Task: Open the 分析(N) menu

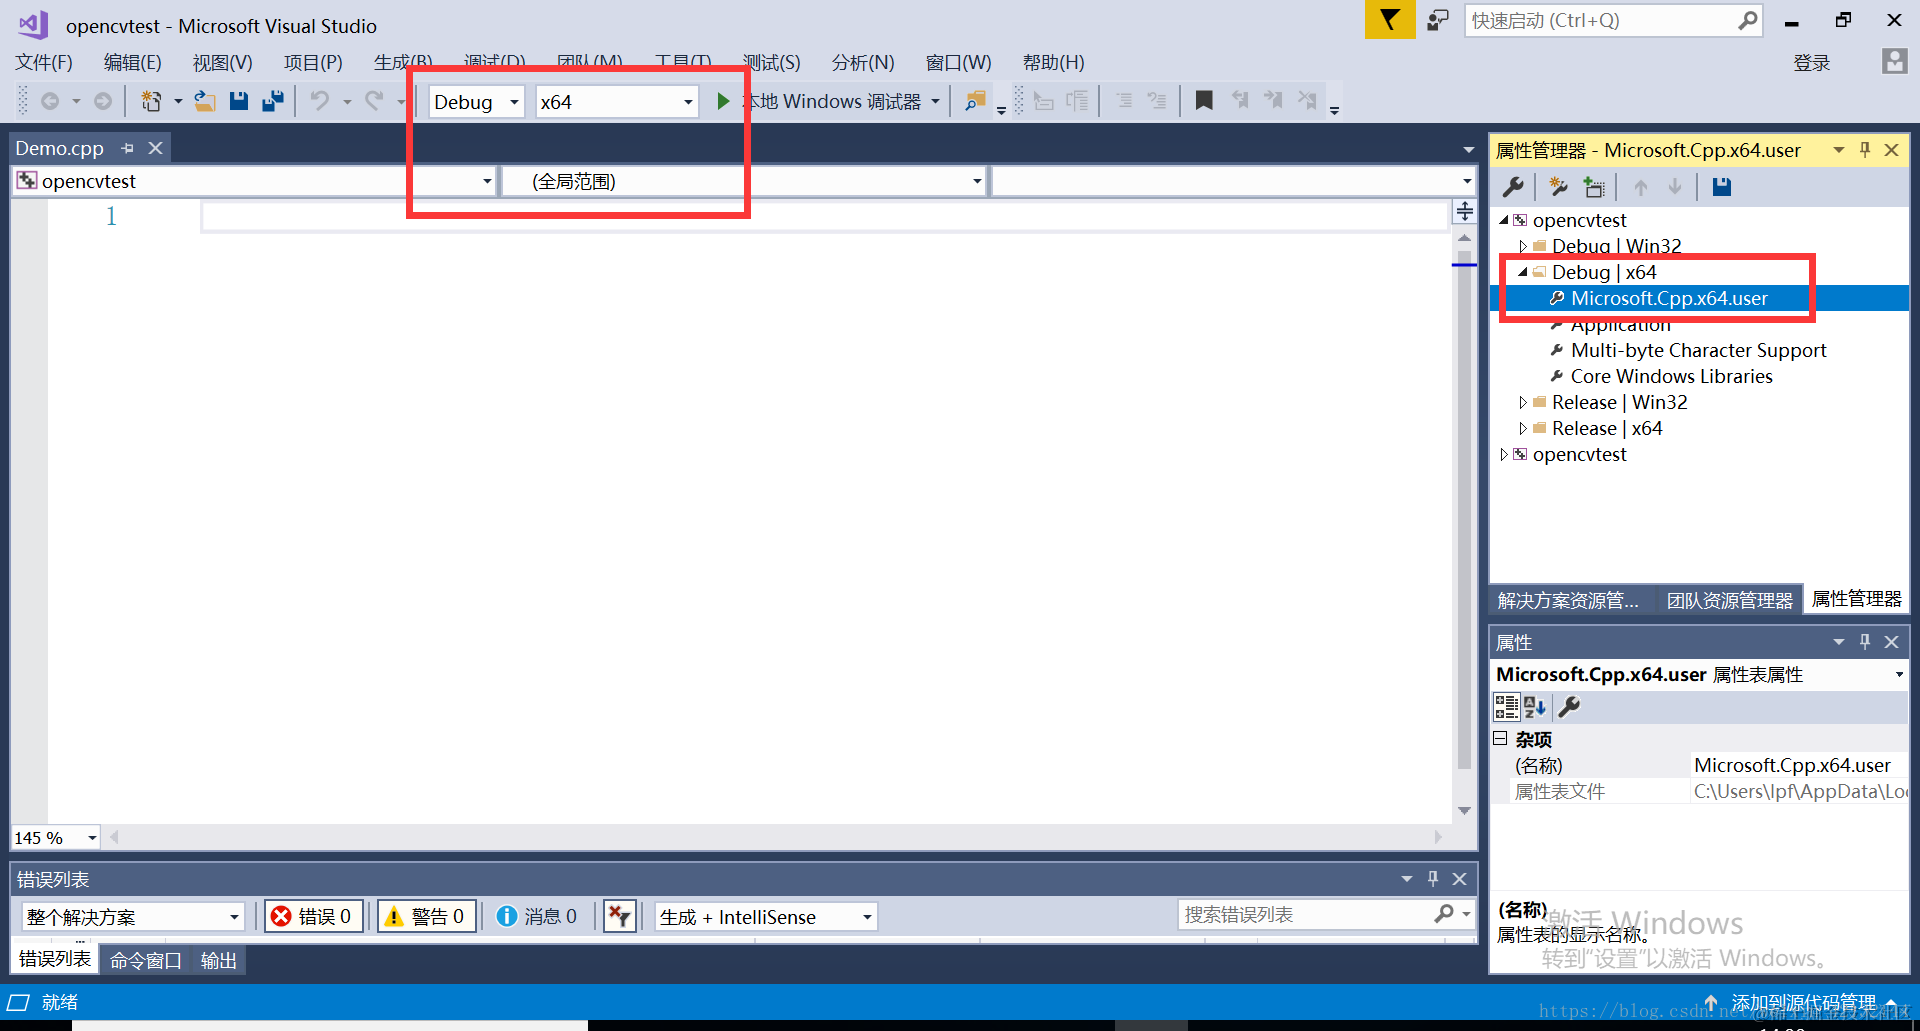Action: click(x=862, y=62)
